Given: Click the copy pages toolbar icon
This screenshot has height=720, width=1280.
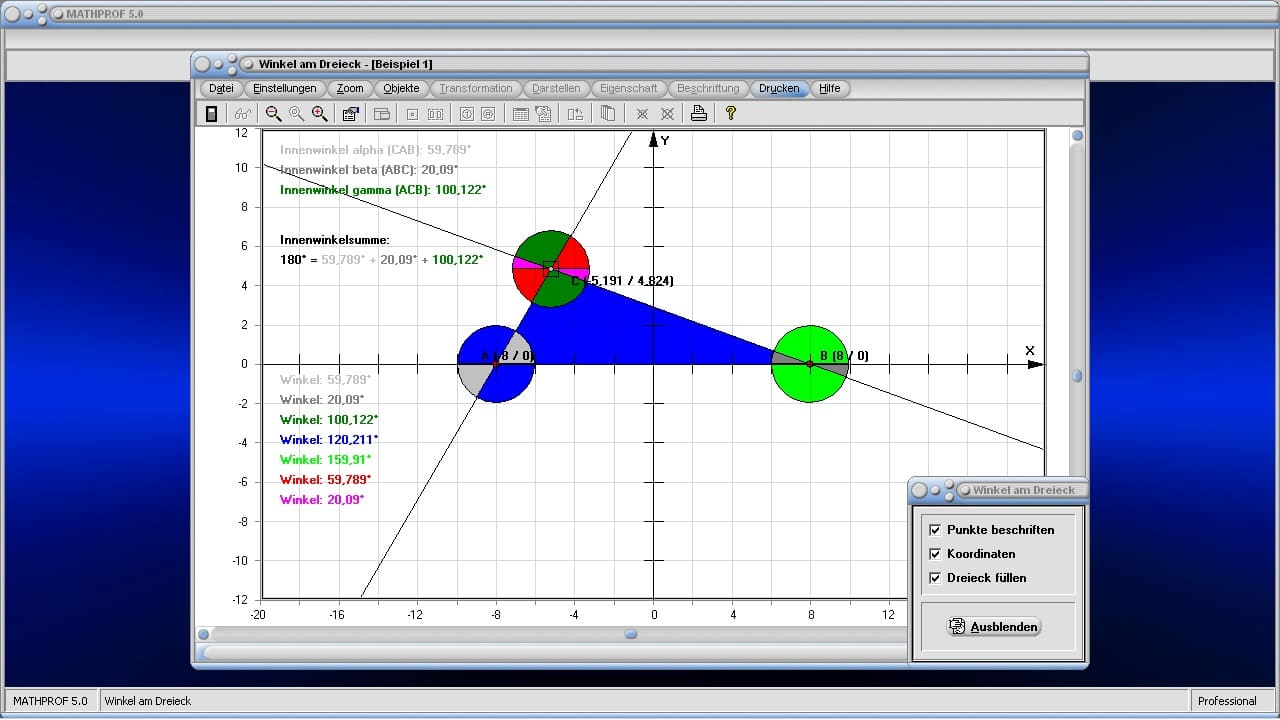Looking at the screenshot, I should coord(607,114).
